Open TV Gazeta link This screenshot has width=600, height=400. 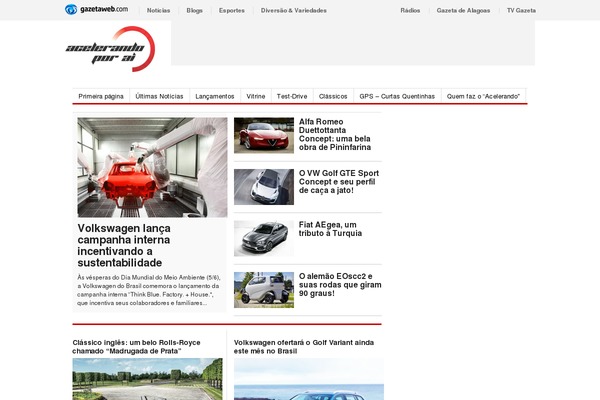[x=521, y=10]
